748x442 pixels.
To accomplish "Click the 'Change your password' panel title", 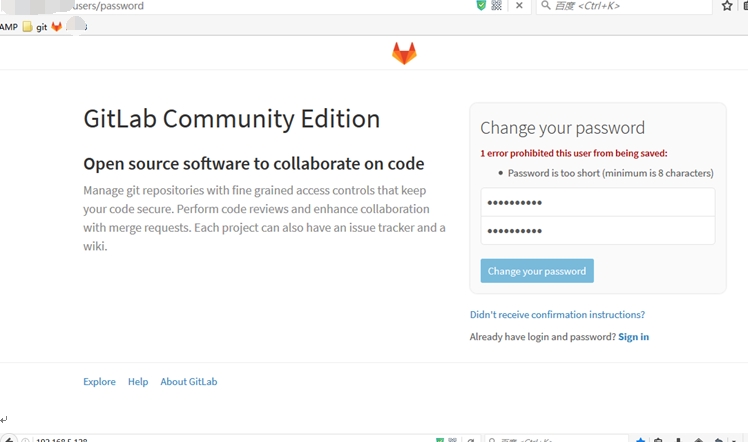I will [x=562, y=128].
